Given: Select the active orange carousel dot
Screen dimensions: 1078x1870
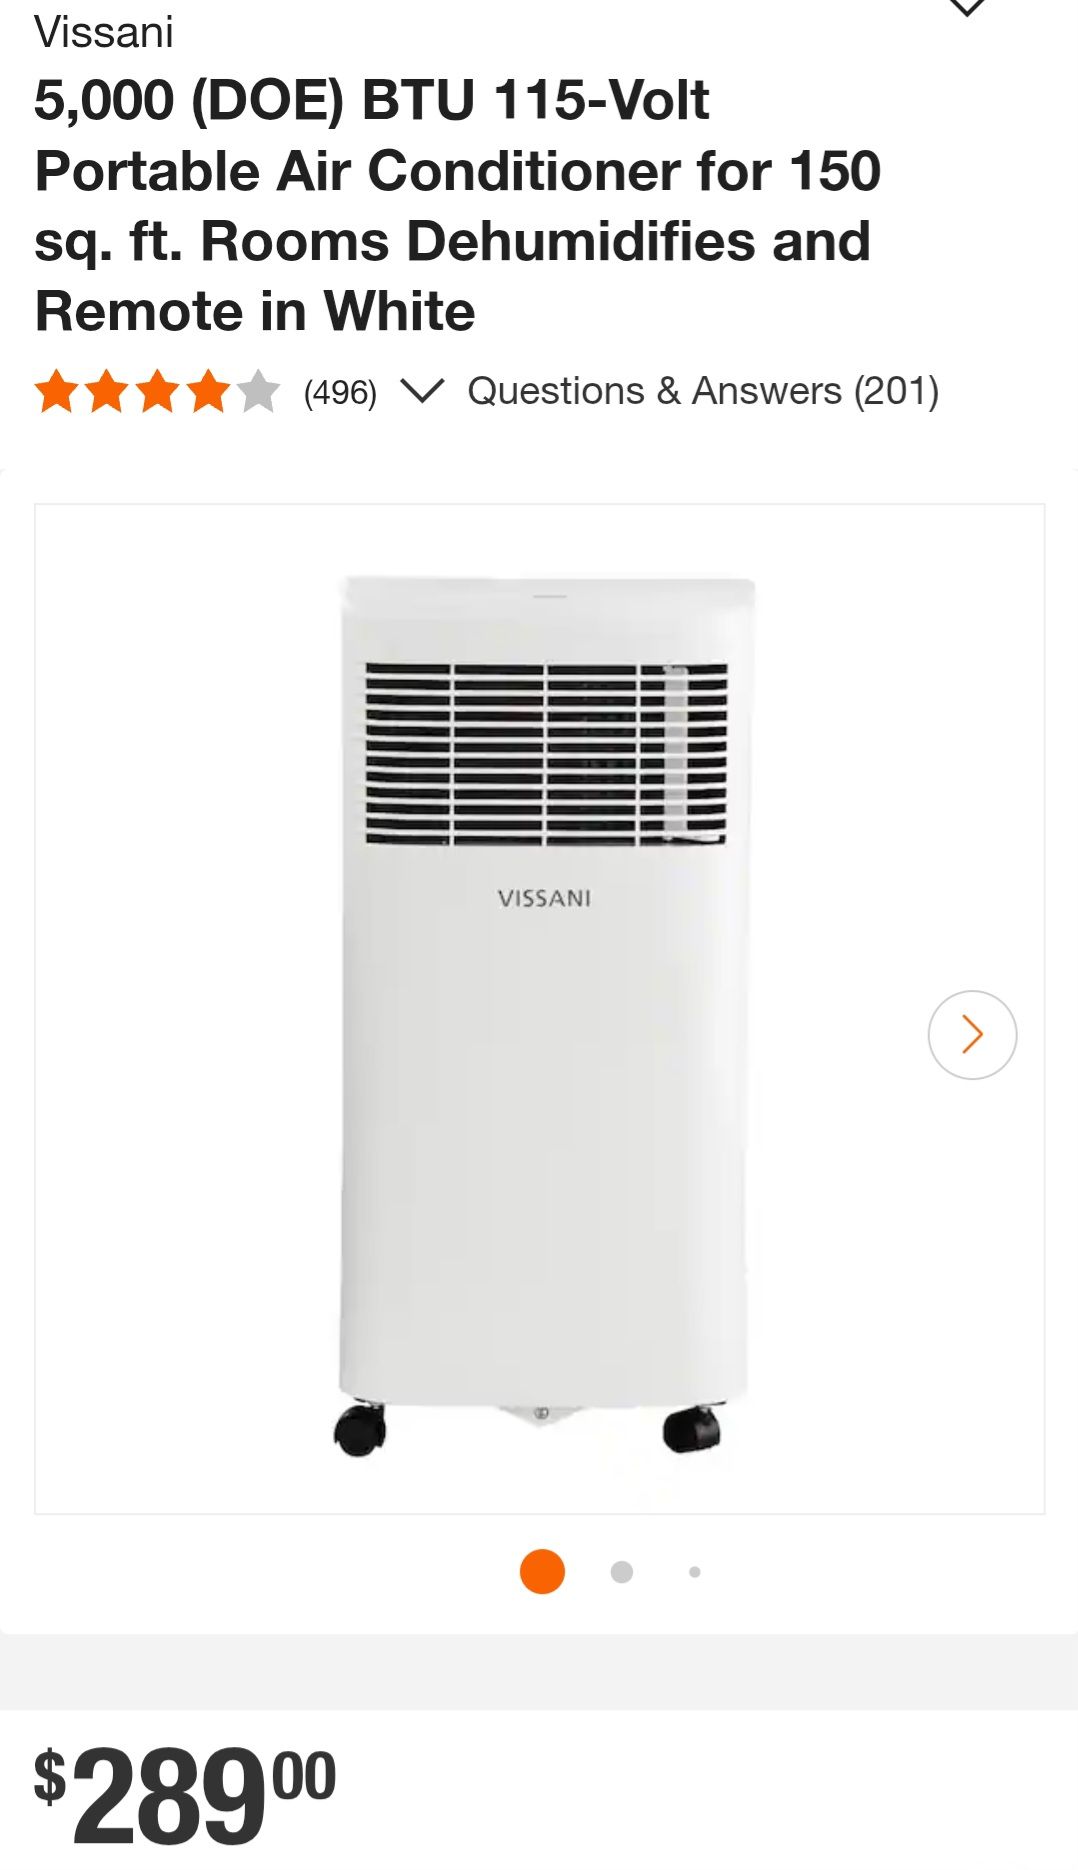Looking at the screenshot, I should (x=542, y=1571).
